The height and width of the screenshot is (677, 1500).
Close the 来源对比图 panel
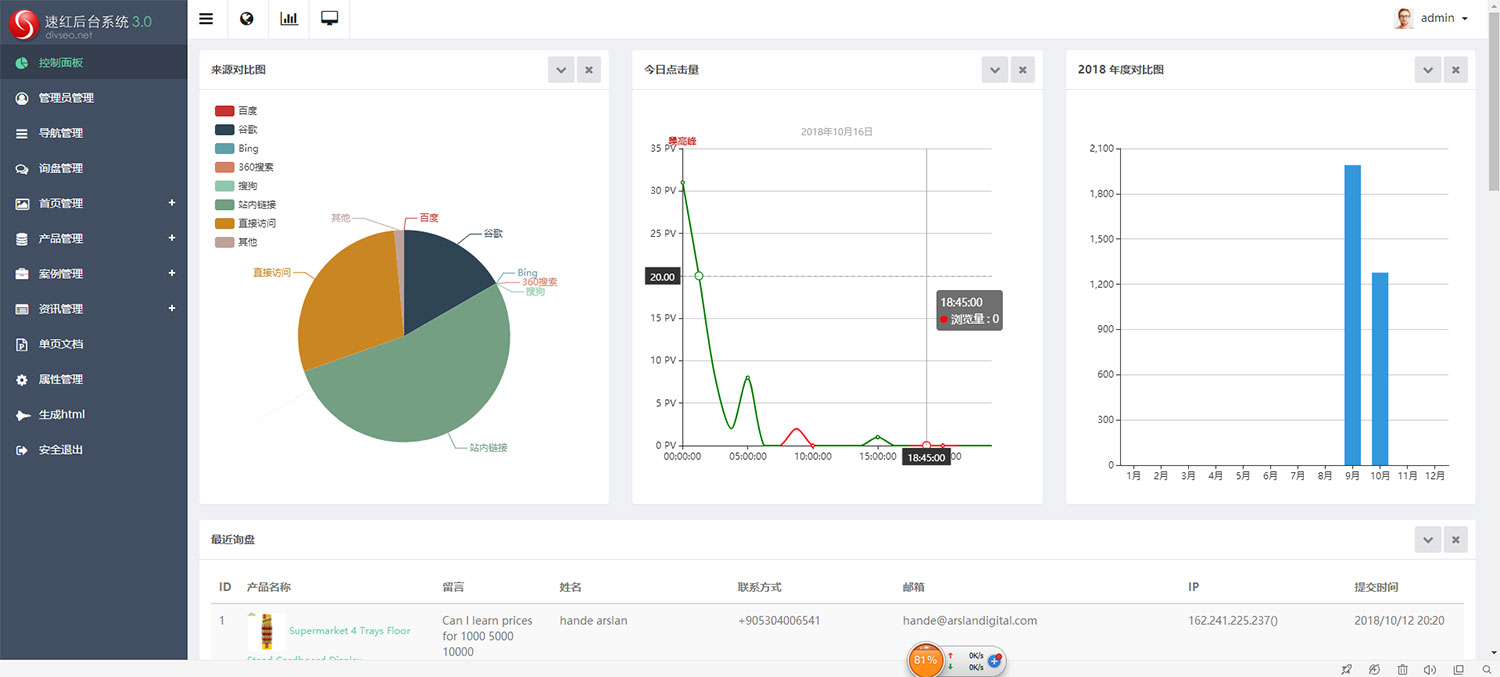589,70
